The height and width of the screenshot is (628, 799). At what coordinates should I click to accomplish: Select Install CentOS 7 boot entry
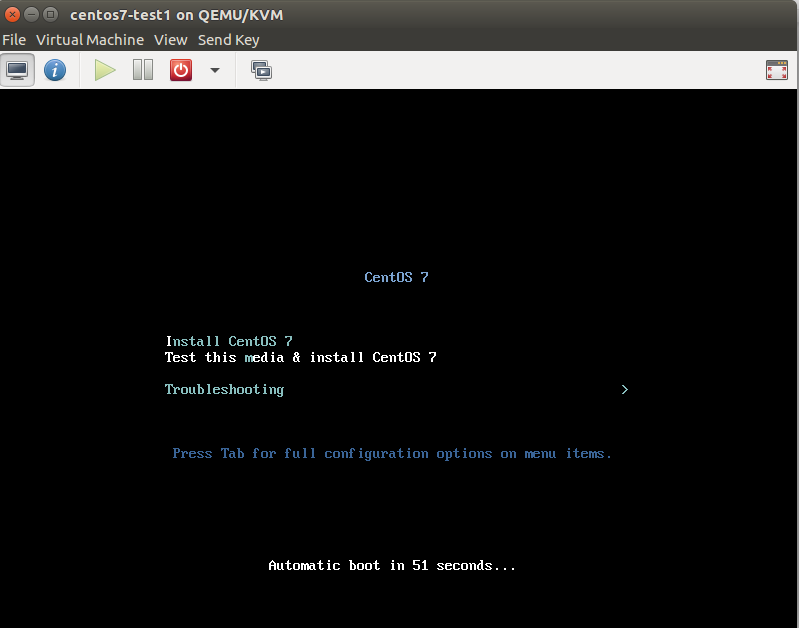[229, 341]
